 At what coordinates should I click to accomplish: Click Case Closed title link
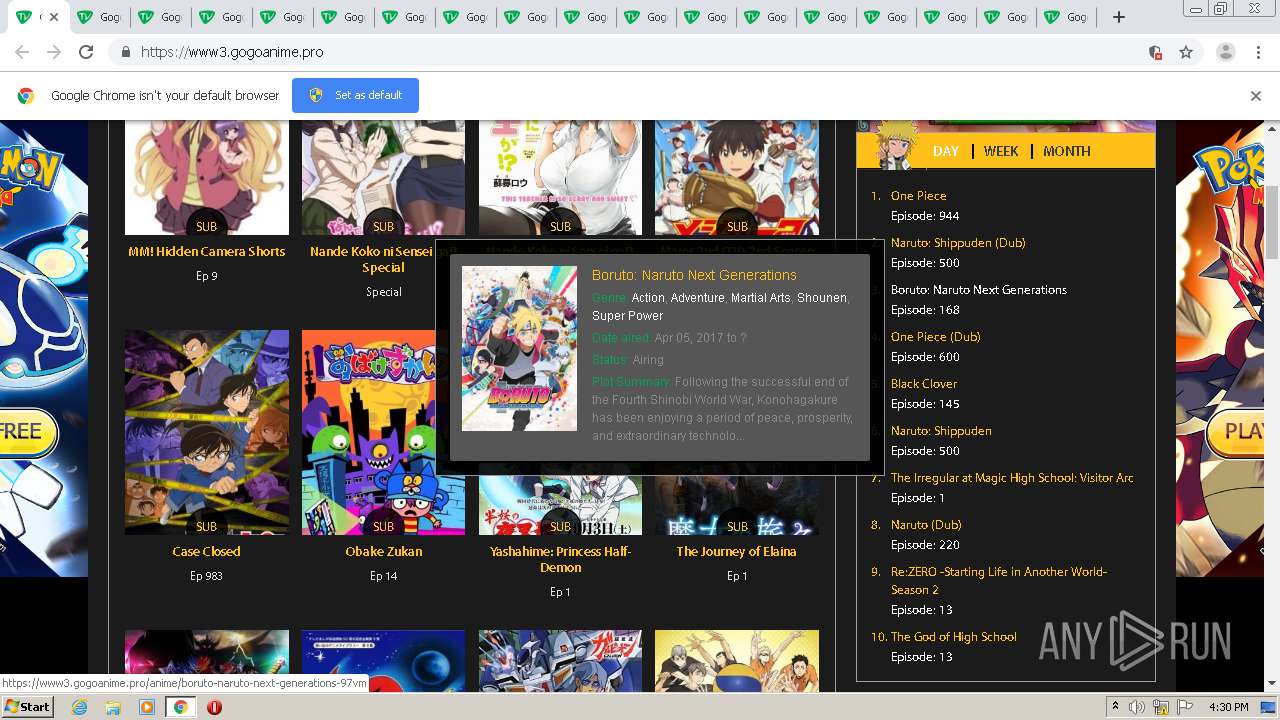[x=206, y=552]
